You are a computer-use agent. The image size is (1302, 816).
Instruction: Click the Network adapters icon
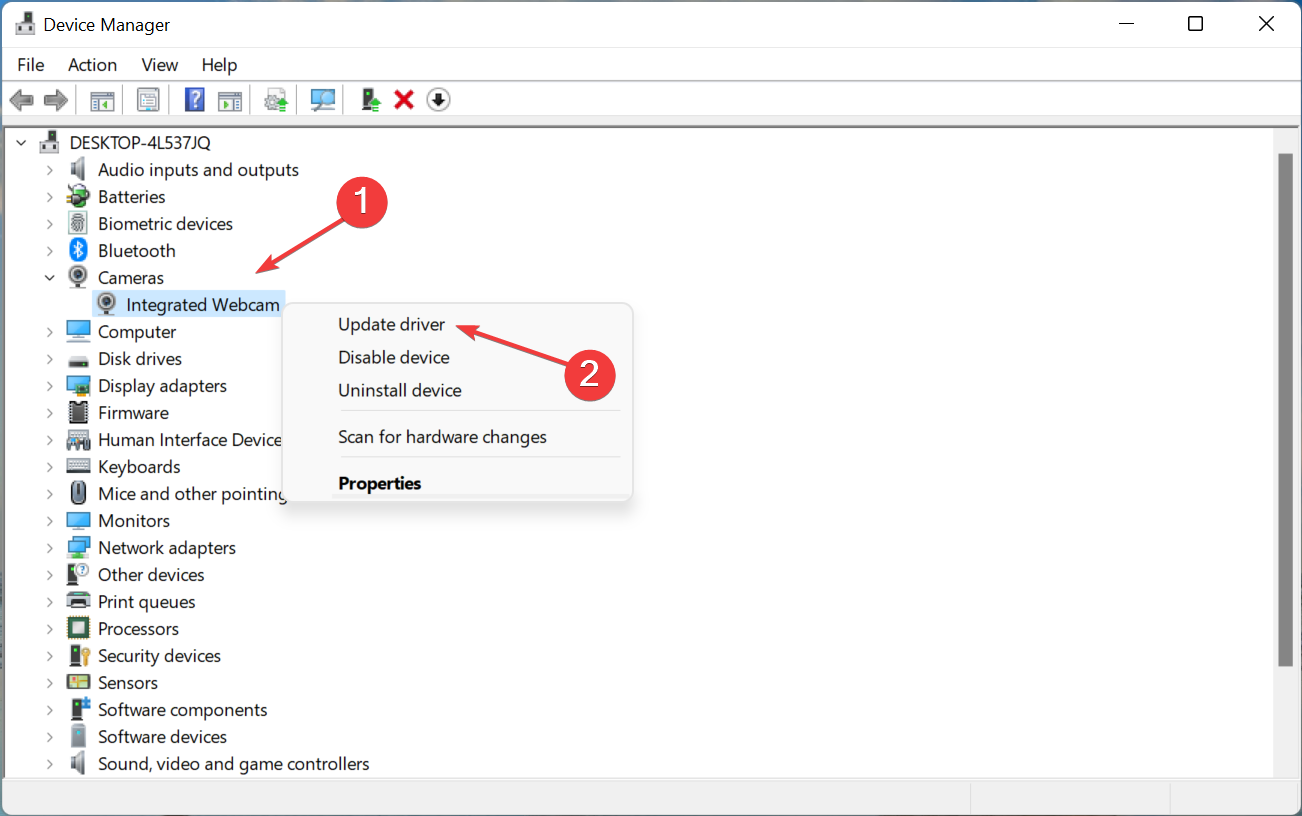pyautogui.click(x=78, y=547)
